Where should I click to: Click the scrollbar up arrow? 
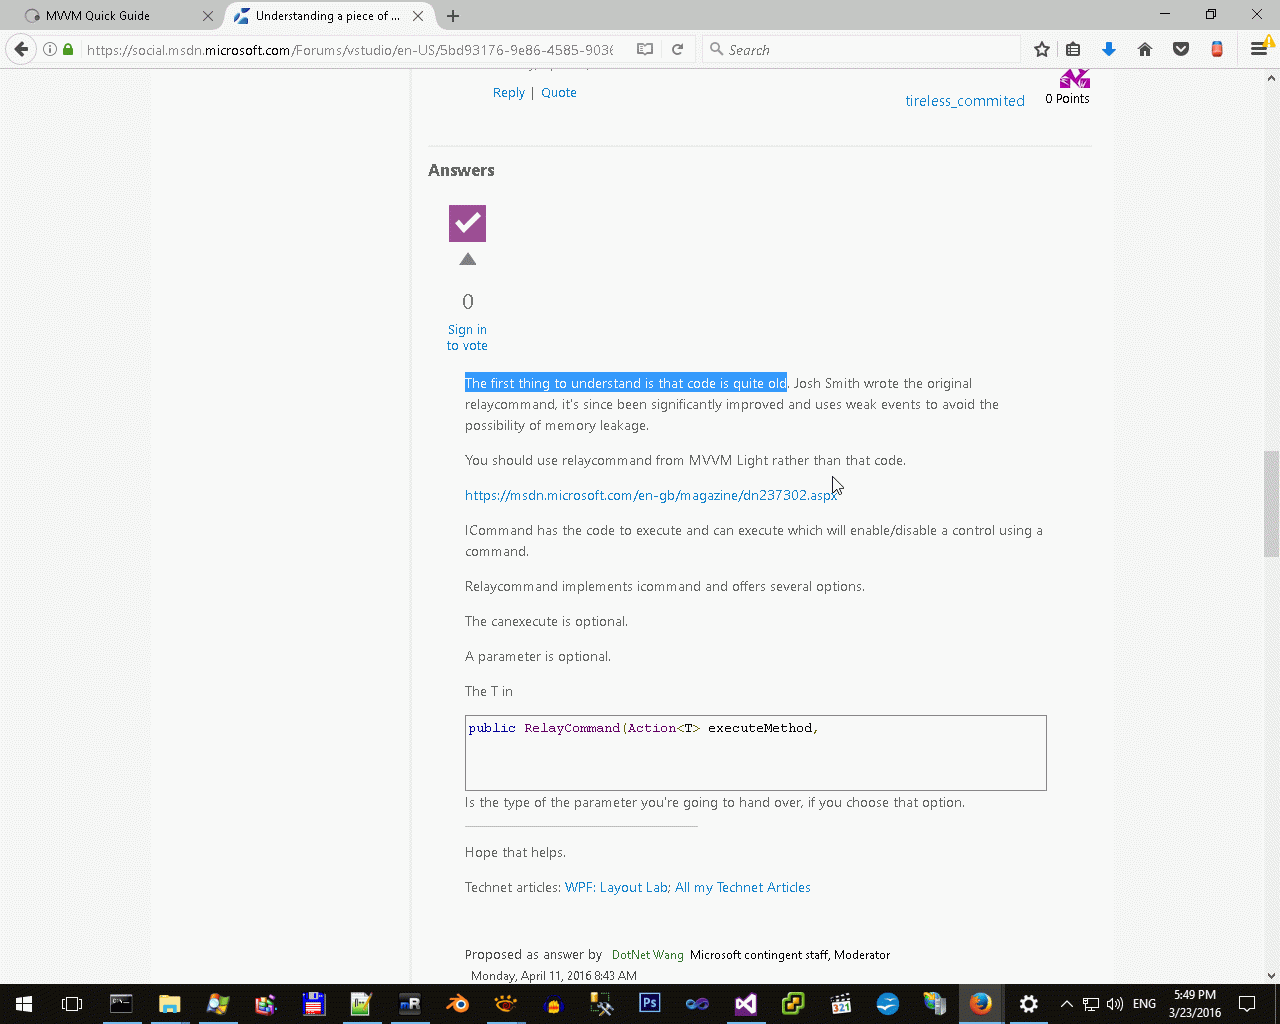tap(1271, 77)
